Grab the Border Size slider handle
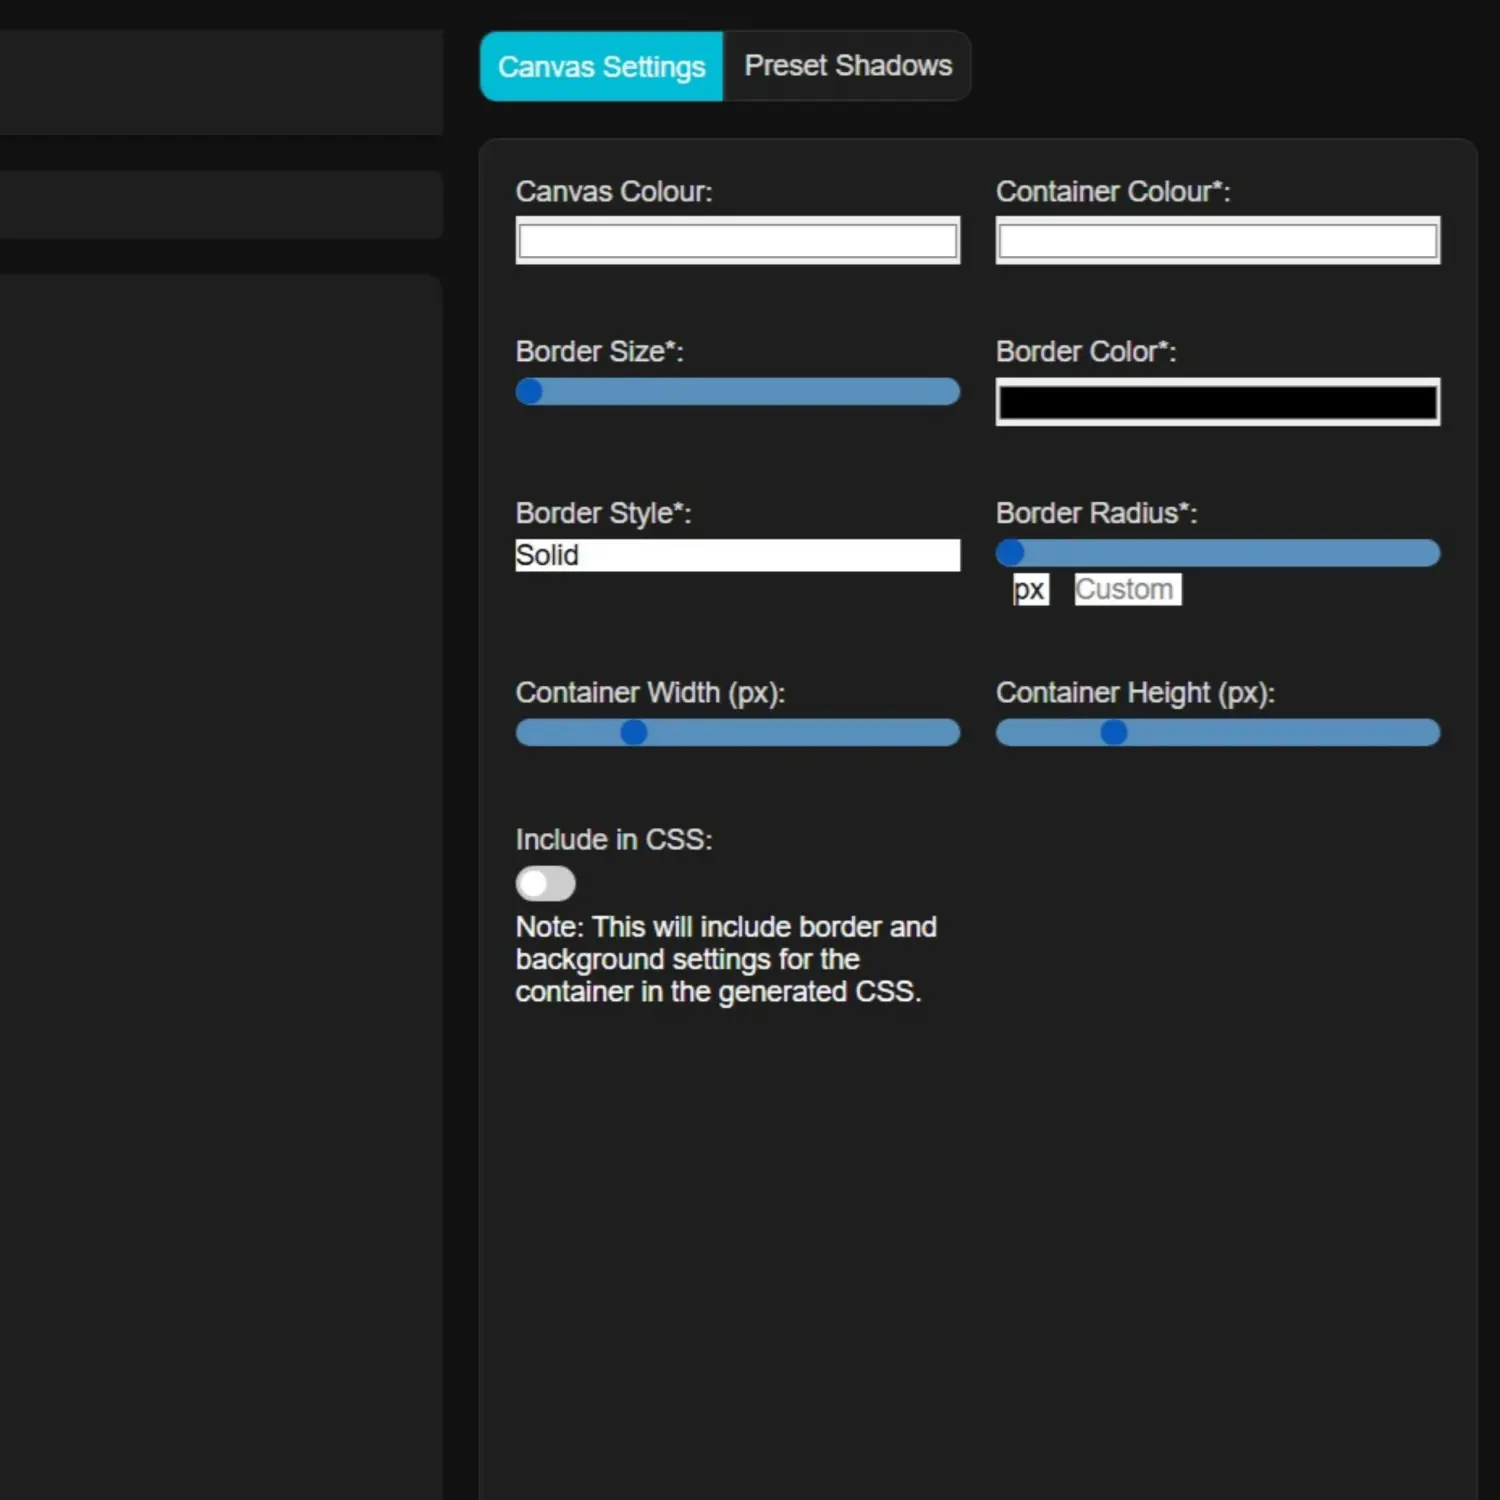Viewport: 1500px width, 1500px height. 530,392
